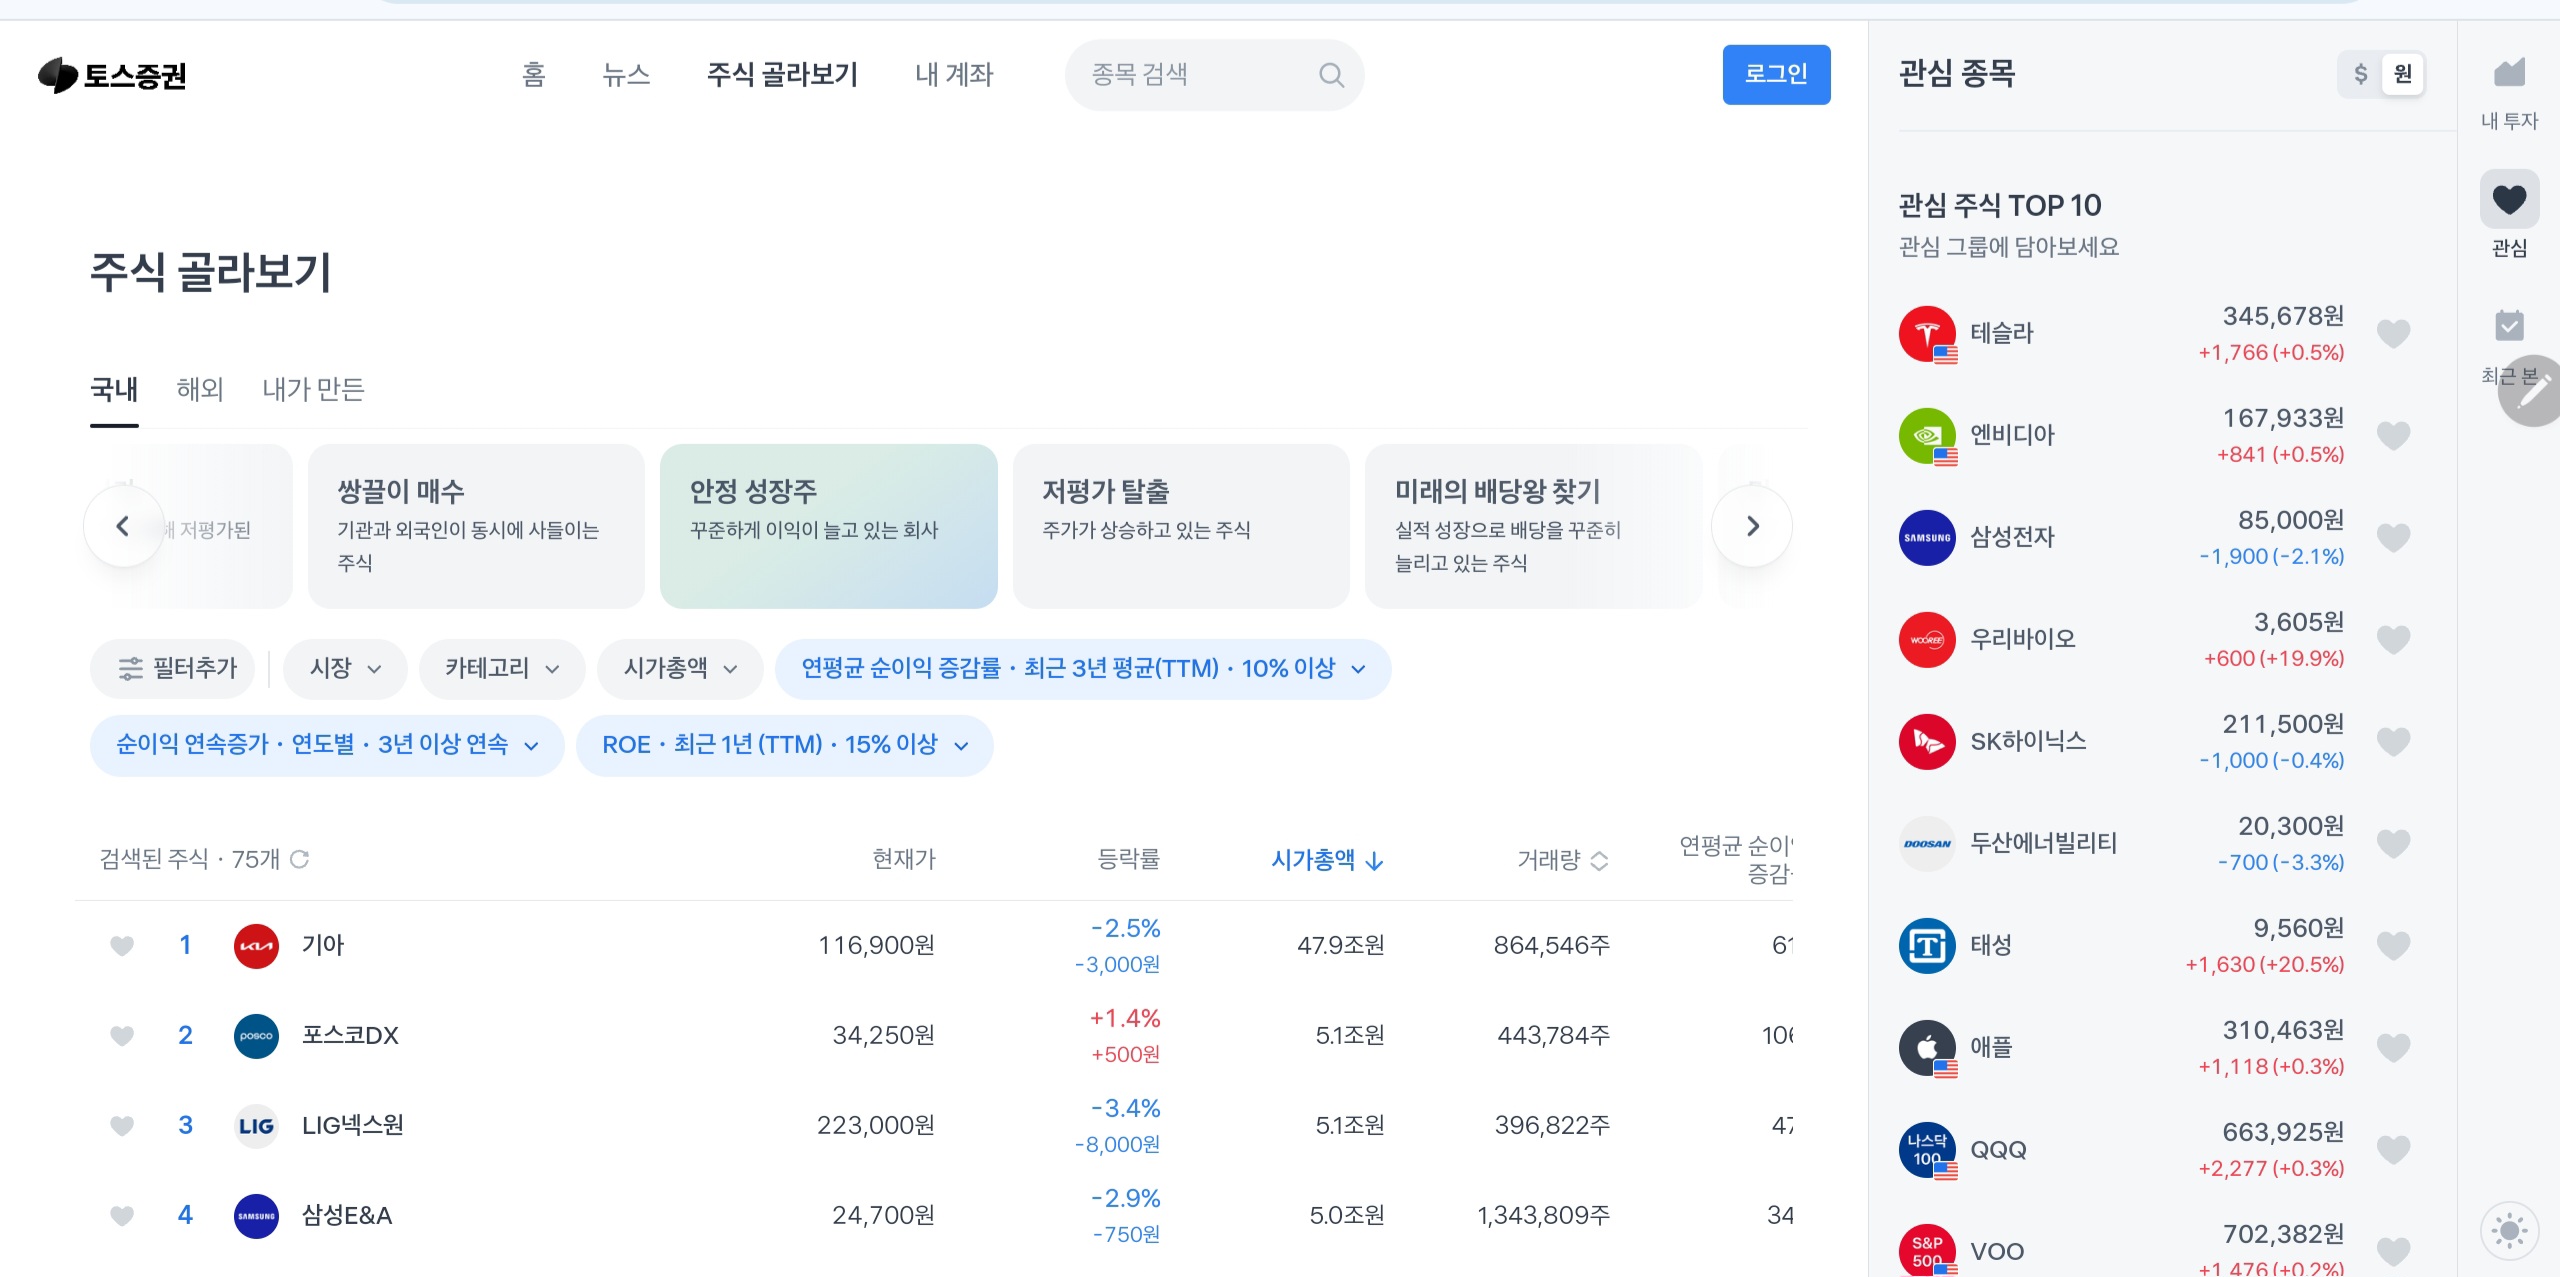
Task: Click the Nvidia logo icon
Action: click(1927, 436)
